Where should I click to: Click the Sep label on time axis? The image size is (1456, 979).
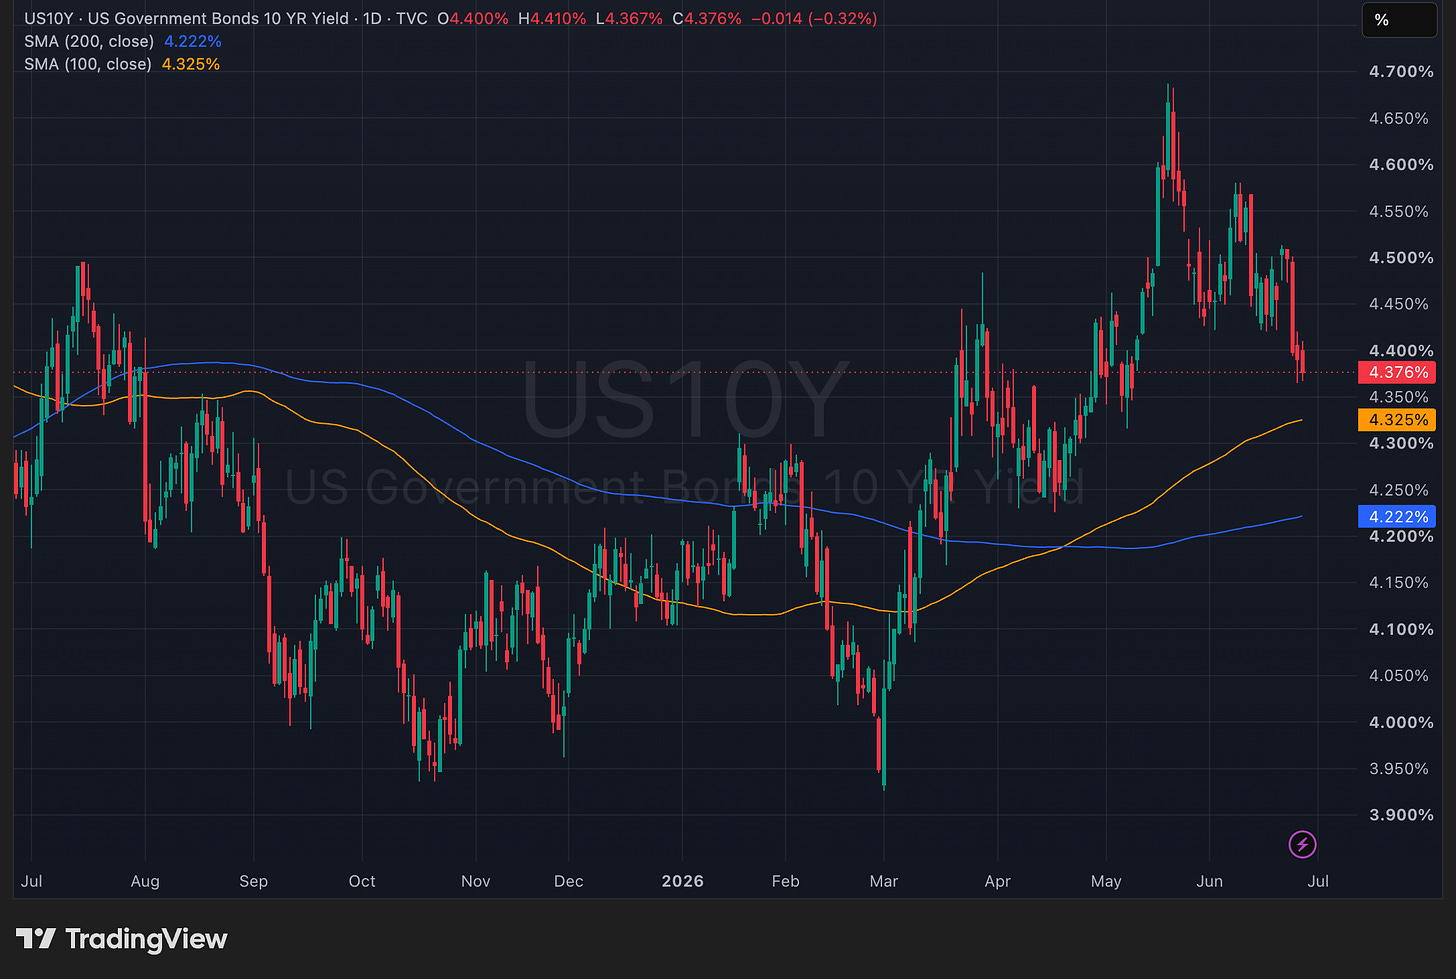click(254, 881)
